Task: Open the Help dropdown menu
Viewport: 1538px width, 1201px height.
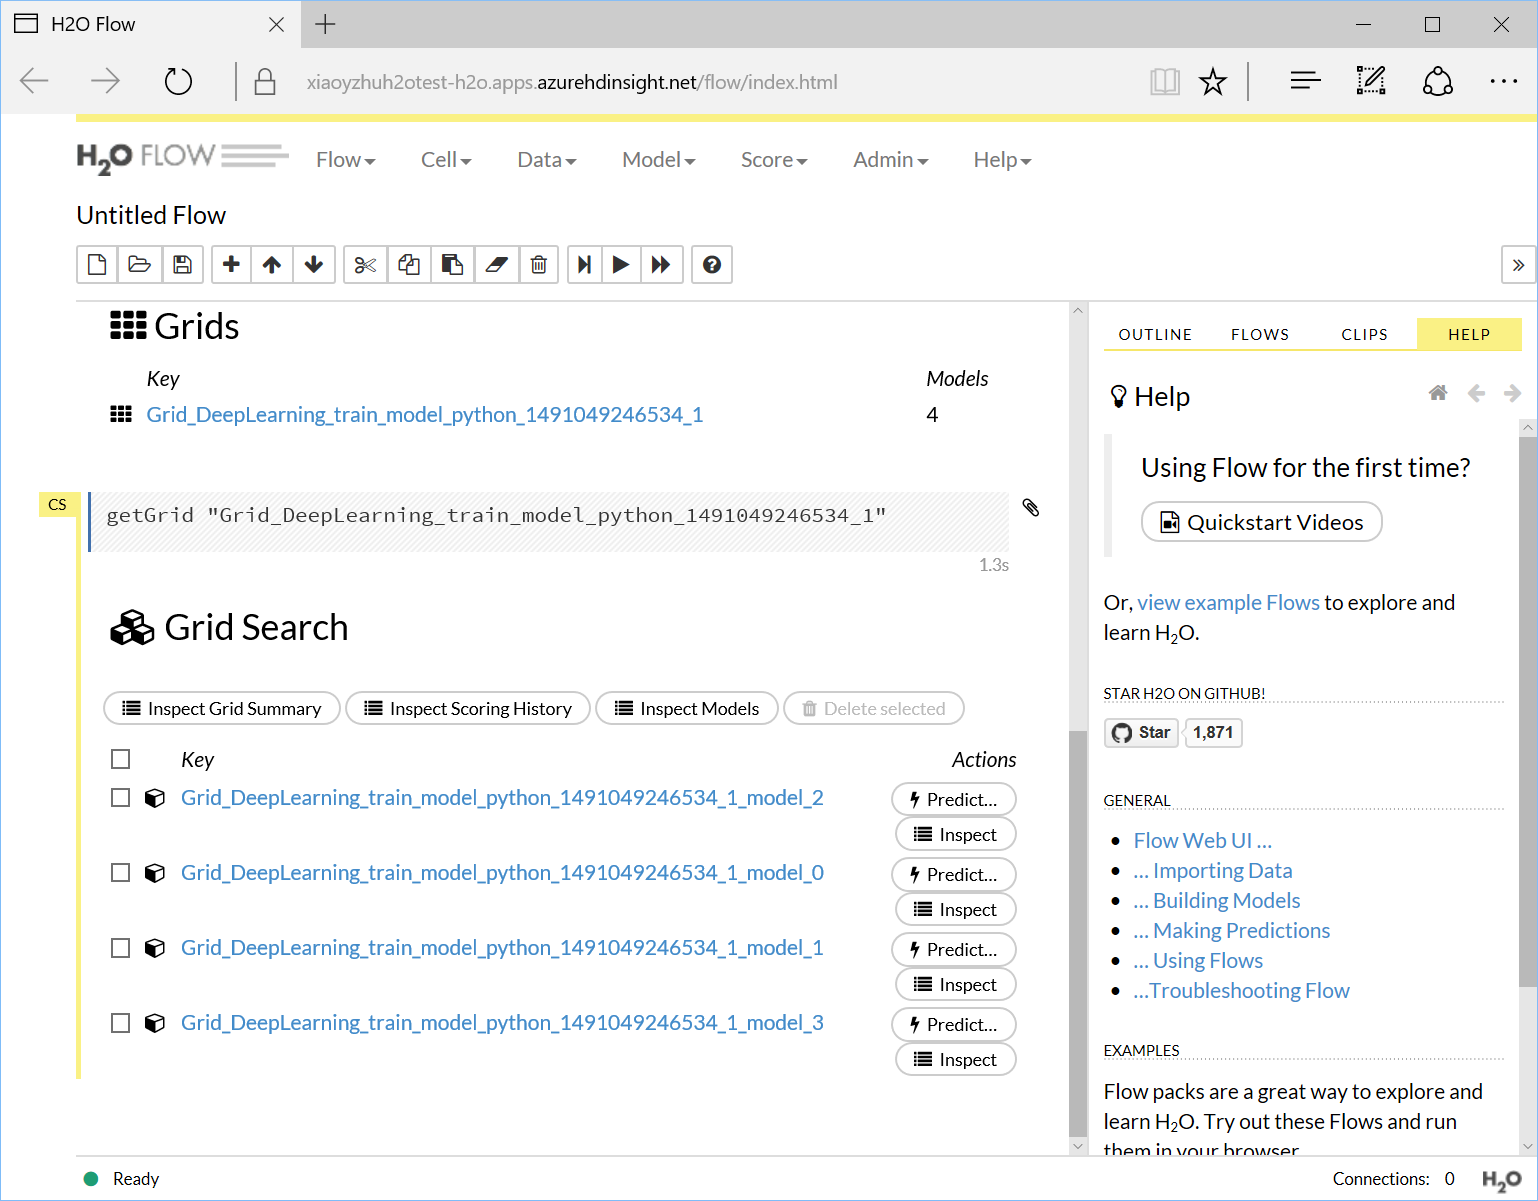Action: coord(1003,160)
